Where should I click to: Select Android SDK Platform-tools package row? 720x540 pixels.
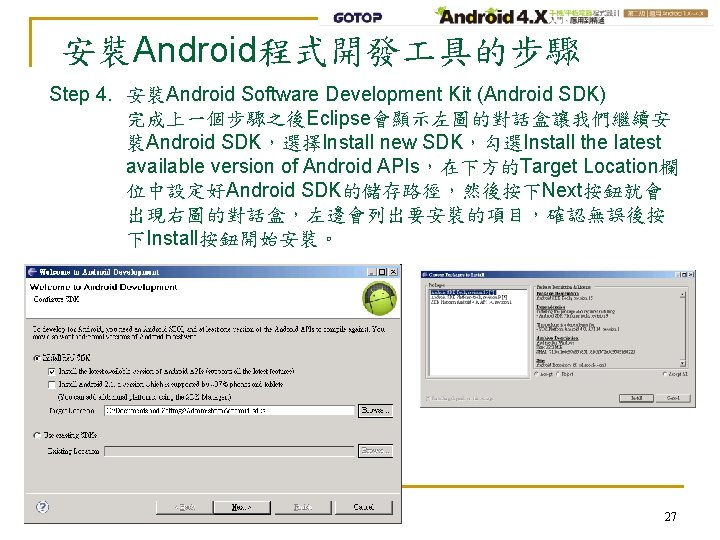(468, 298)
